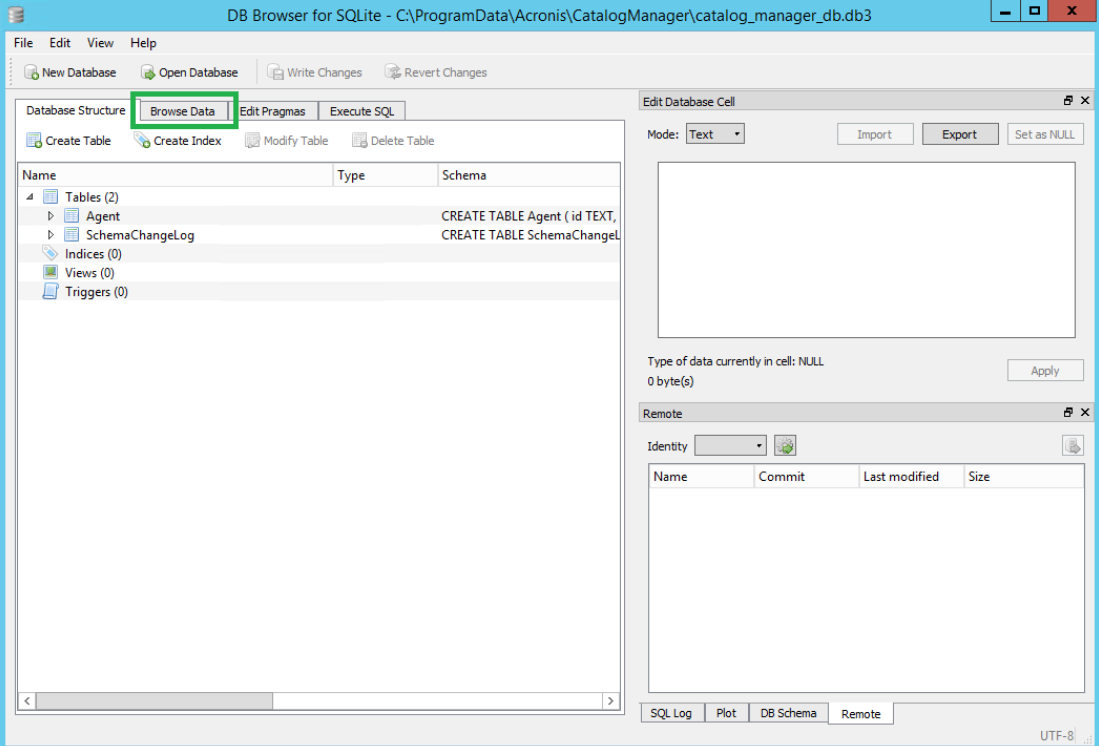
Task: Click the Agent table icon
Action: (x=71, y=216)
